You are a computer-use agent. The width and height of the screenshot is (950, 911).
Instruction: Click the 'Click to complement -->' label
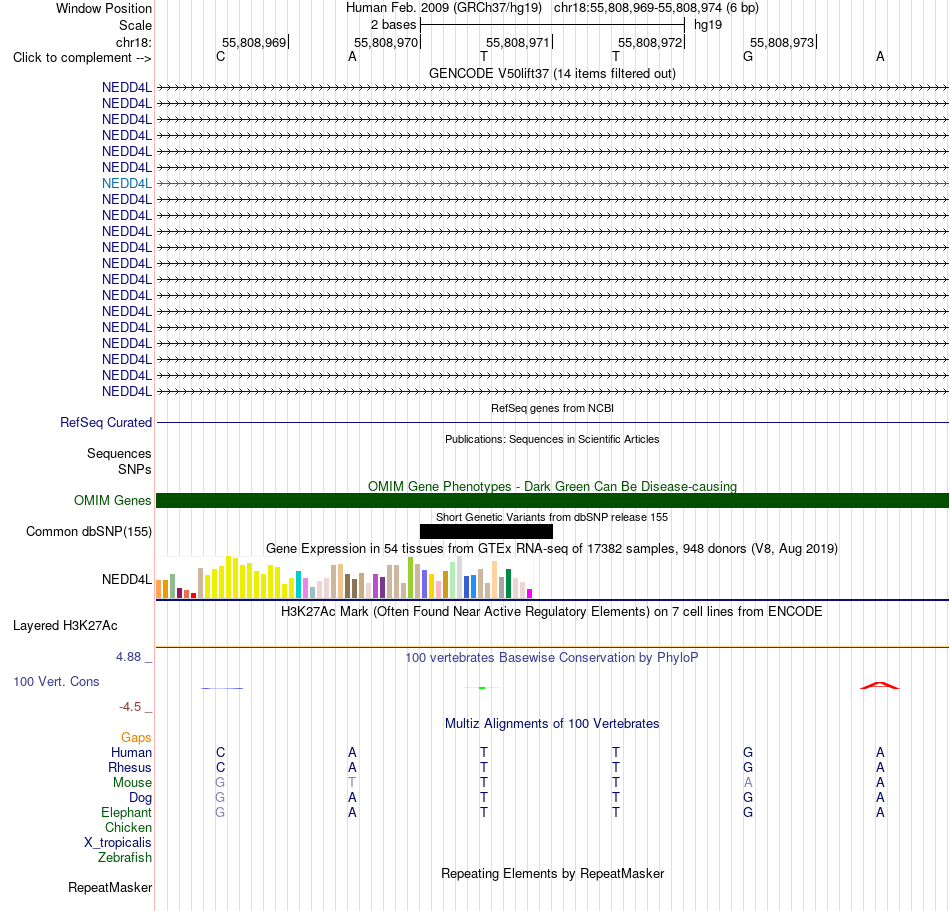[82, 58]
